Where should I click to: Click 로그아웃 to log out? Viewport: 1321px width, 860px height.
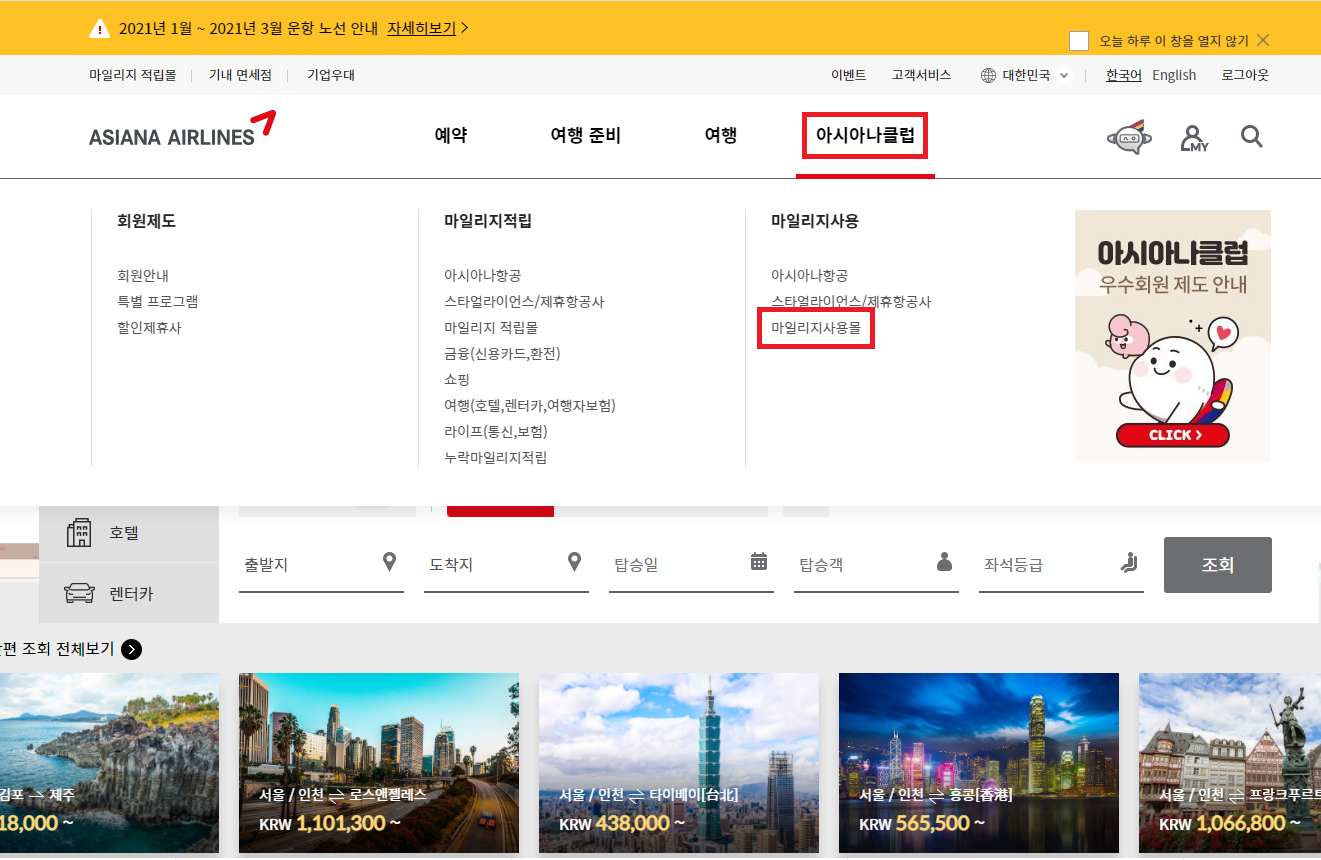coord(1245,75)
